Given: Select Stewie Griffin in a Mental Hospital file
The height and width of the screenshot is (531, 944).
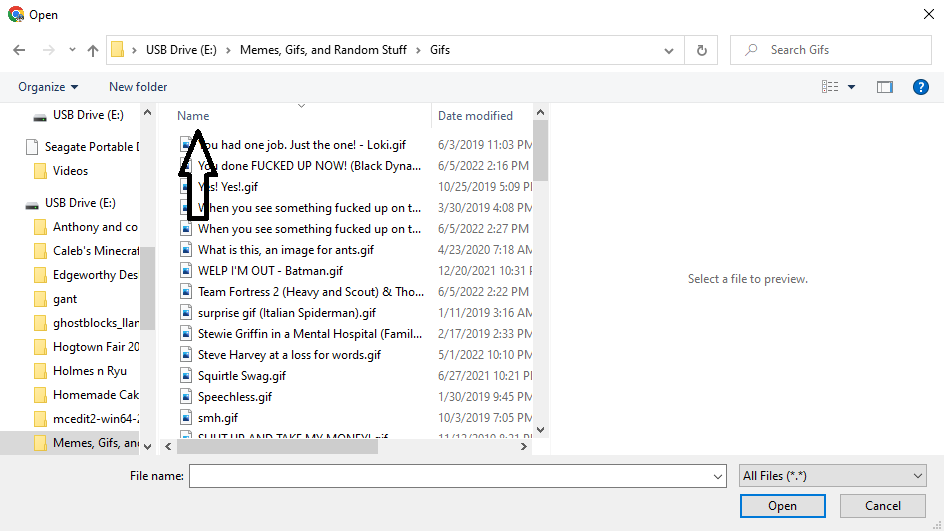Looking at the screenshot, I should pos(309,334).
